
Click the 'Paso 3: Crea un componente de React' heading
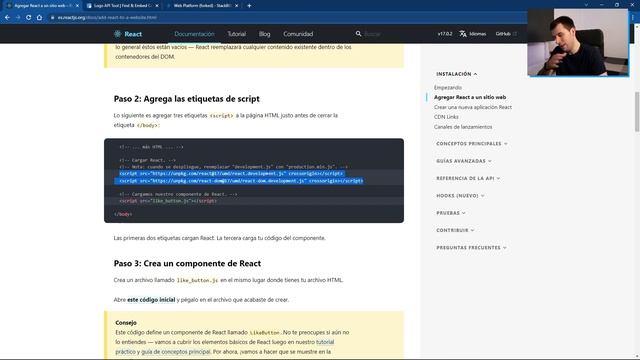tap(187, 263)
